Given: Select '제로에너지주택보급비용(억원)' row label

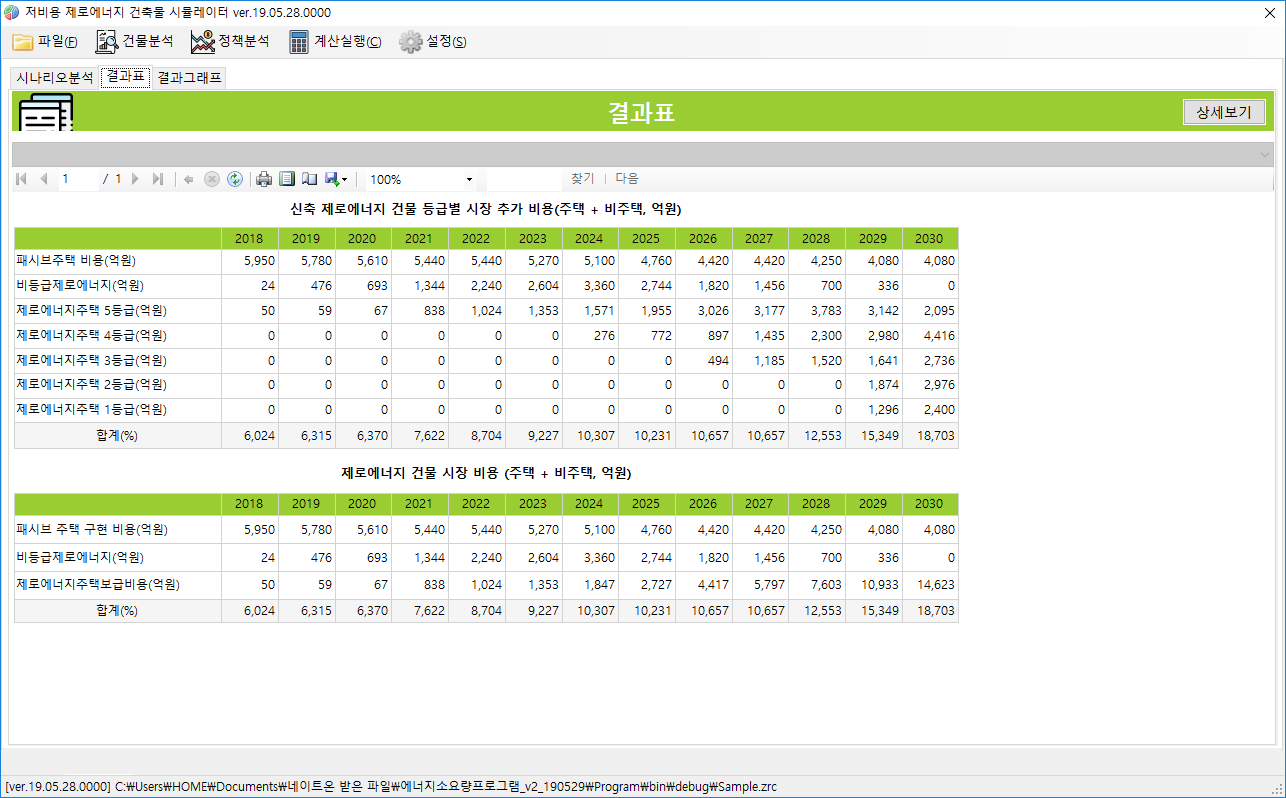Looking at the screenshot, I should pyautogui.click(x=98, y=584).
